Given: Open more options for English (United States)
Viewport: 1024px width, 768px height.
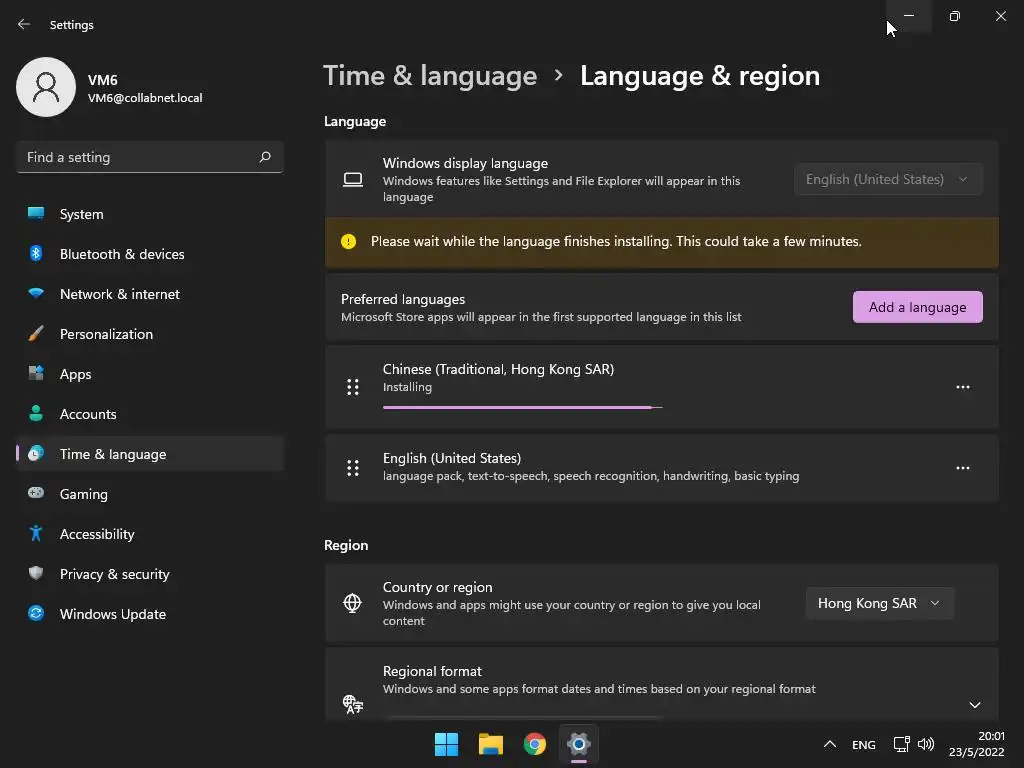Looking at the screenshot, I should [963, 468].
